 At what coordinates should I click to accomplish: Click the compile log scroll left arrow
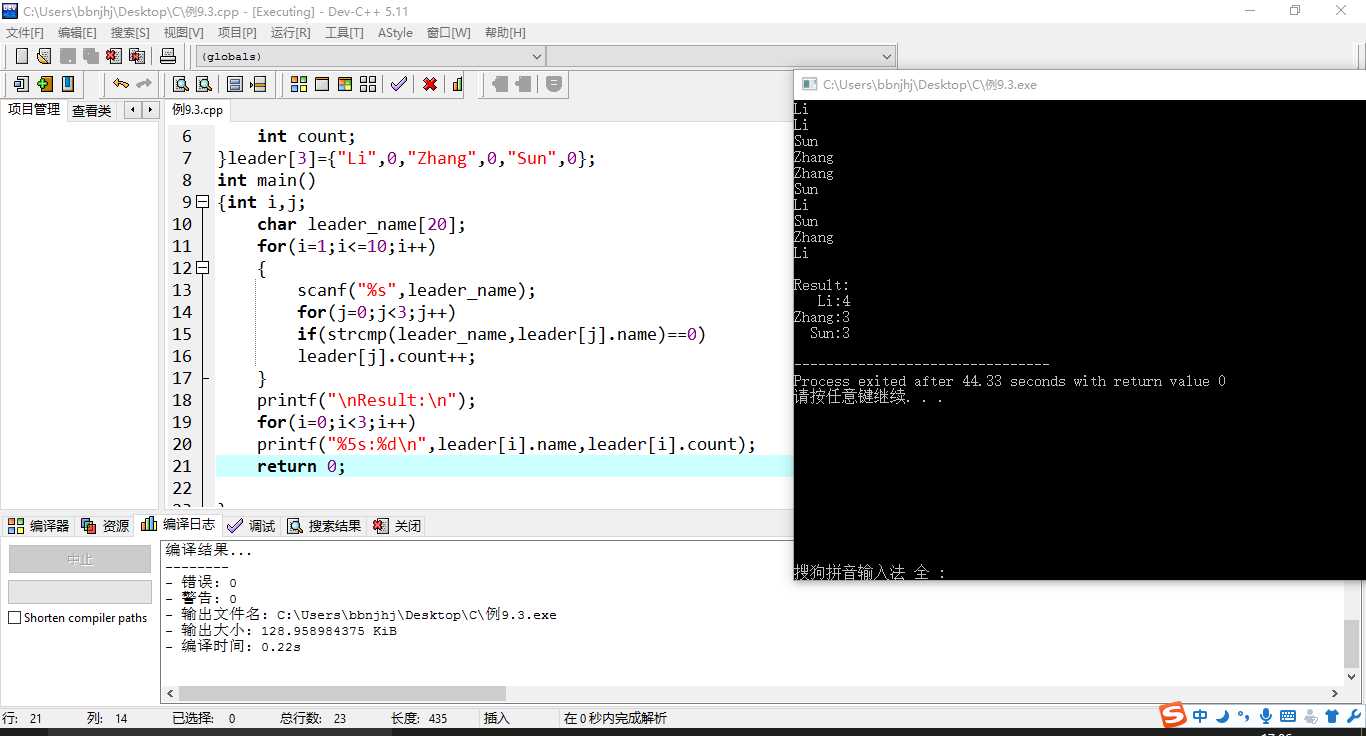pos(170,693)
